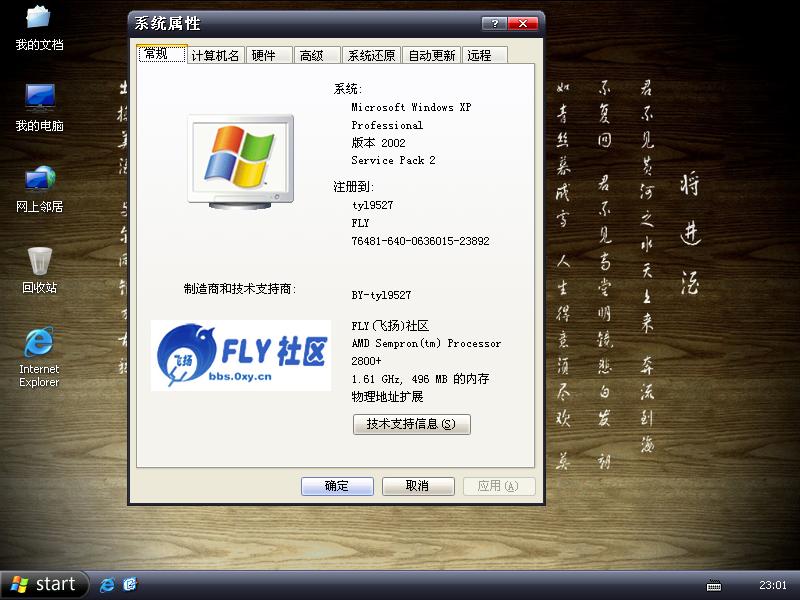The width and height of the screenshot is (800, 600).
Task: Click the registered user name tyl9527
Action: click(x=372, y=205)
